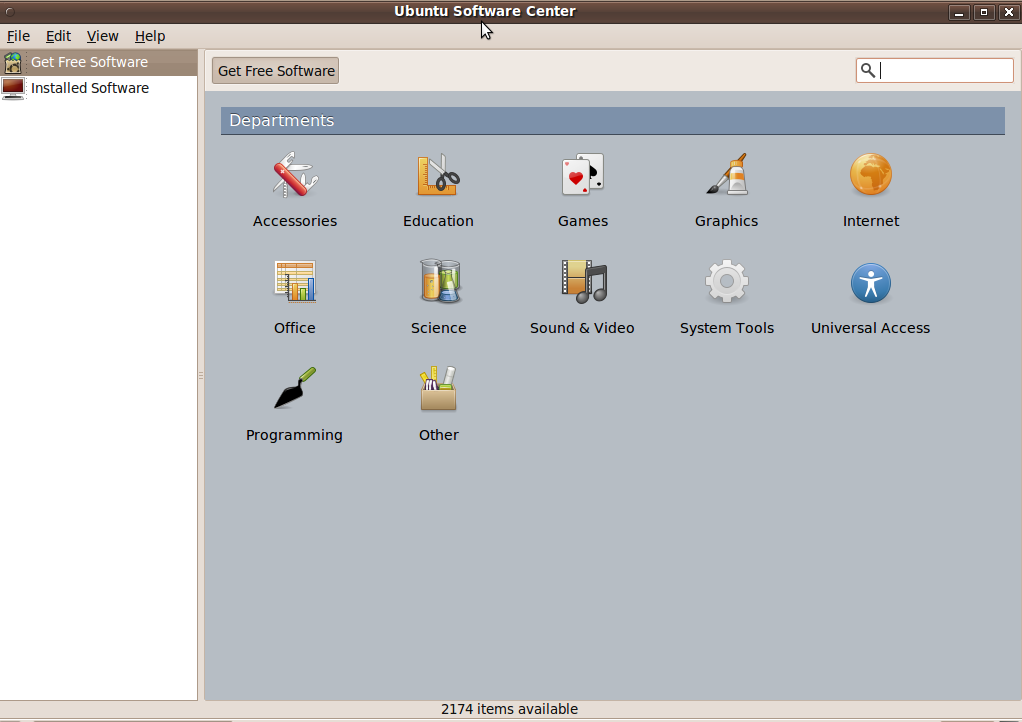The height and width of the screenshot is (722, 1022).
Task: Open the Other department icon
Action: [438, 389]
